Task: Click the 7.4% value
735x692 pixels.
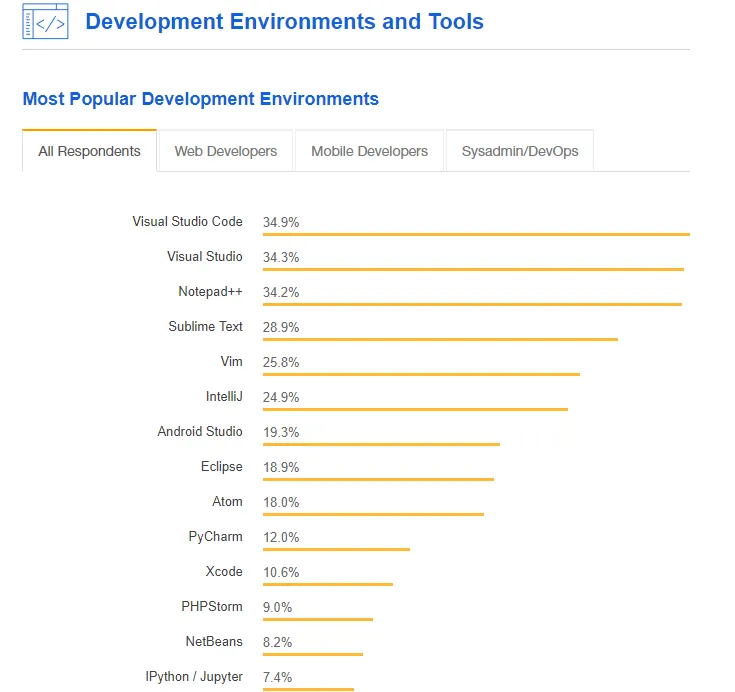Action: tap(277, 677)
